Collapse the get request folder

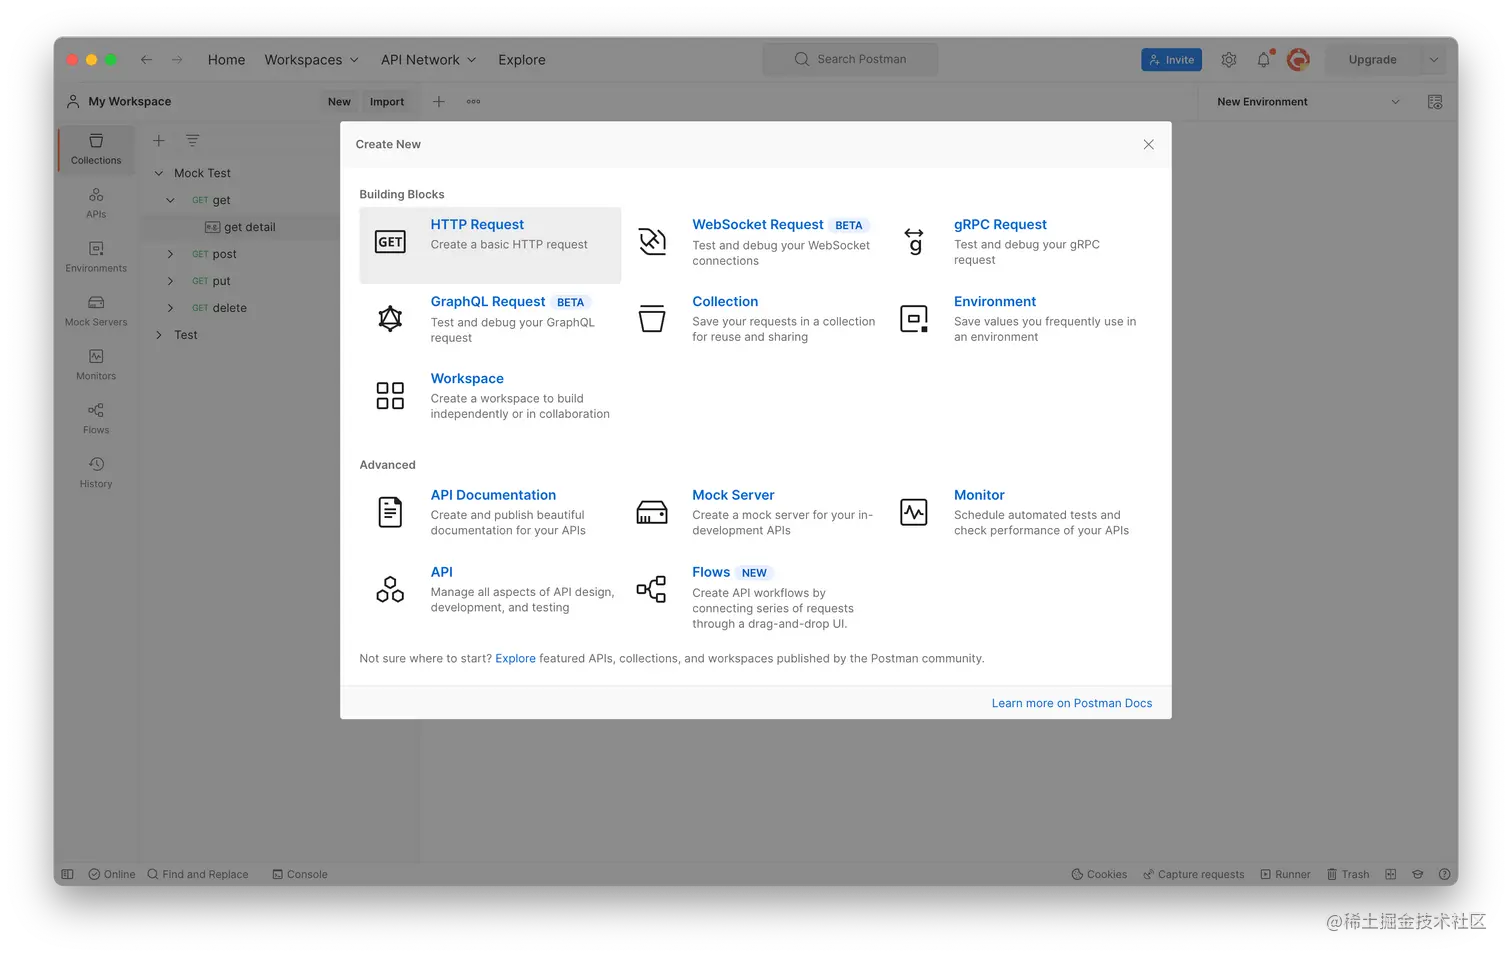pyautogui.click(x=170, y=200)
